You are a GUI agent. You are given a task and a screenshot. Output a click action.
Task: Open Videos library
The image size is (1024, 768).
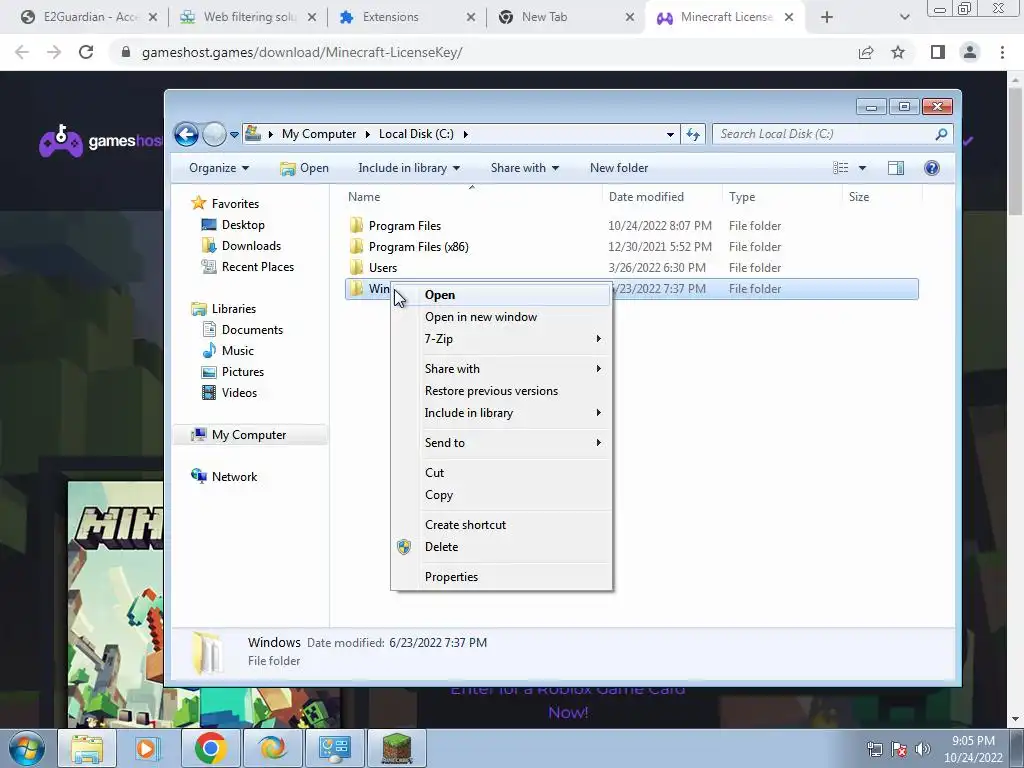click(x=239, y=392)
